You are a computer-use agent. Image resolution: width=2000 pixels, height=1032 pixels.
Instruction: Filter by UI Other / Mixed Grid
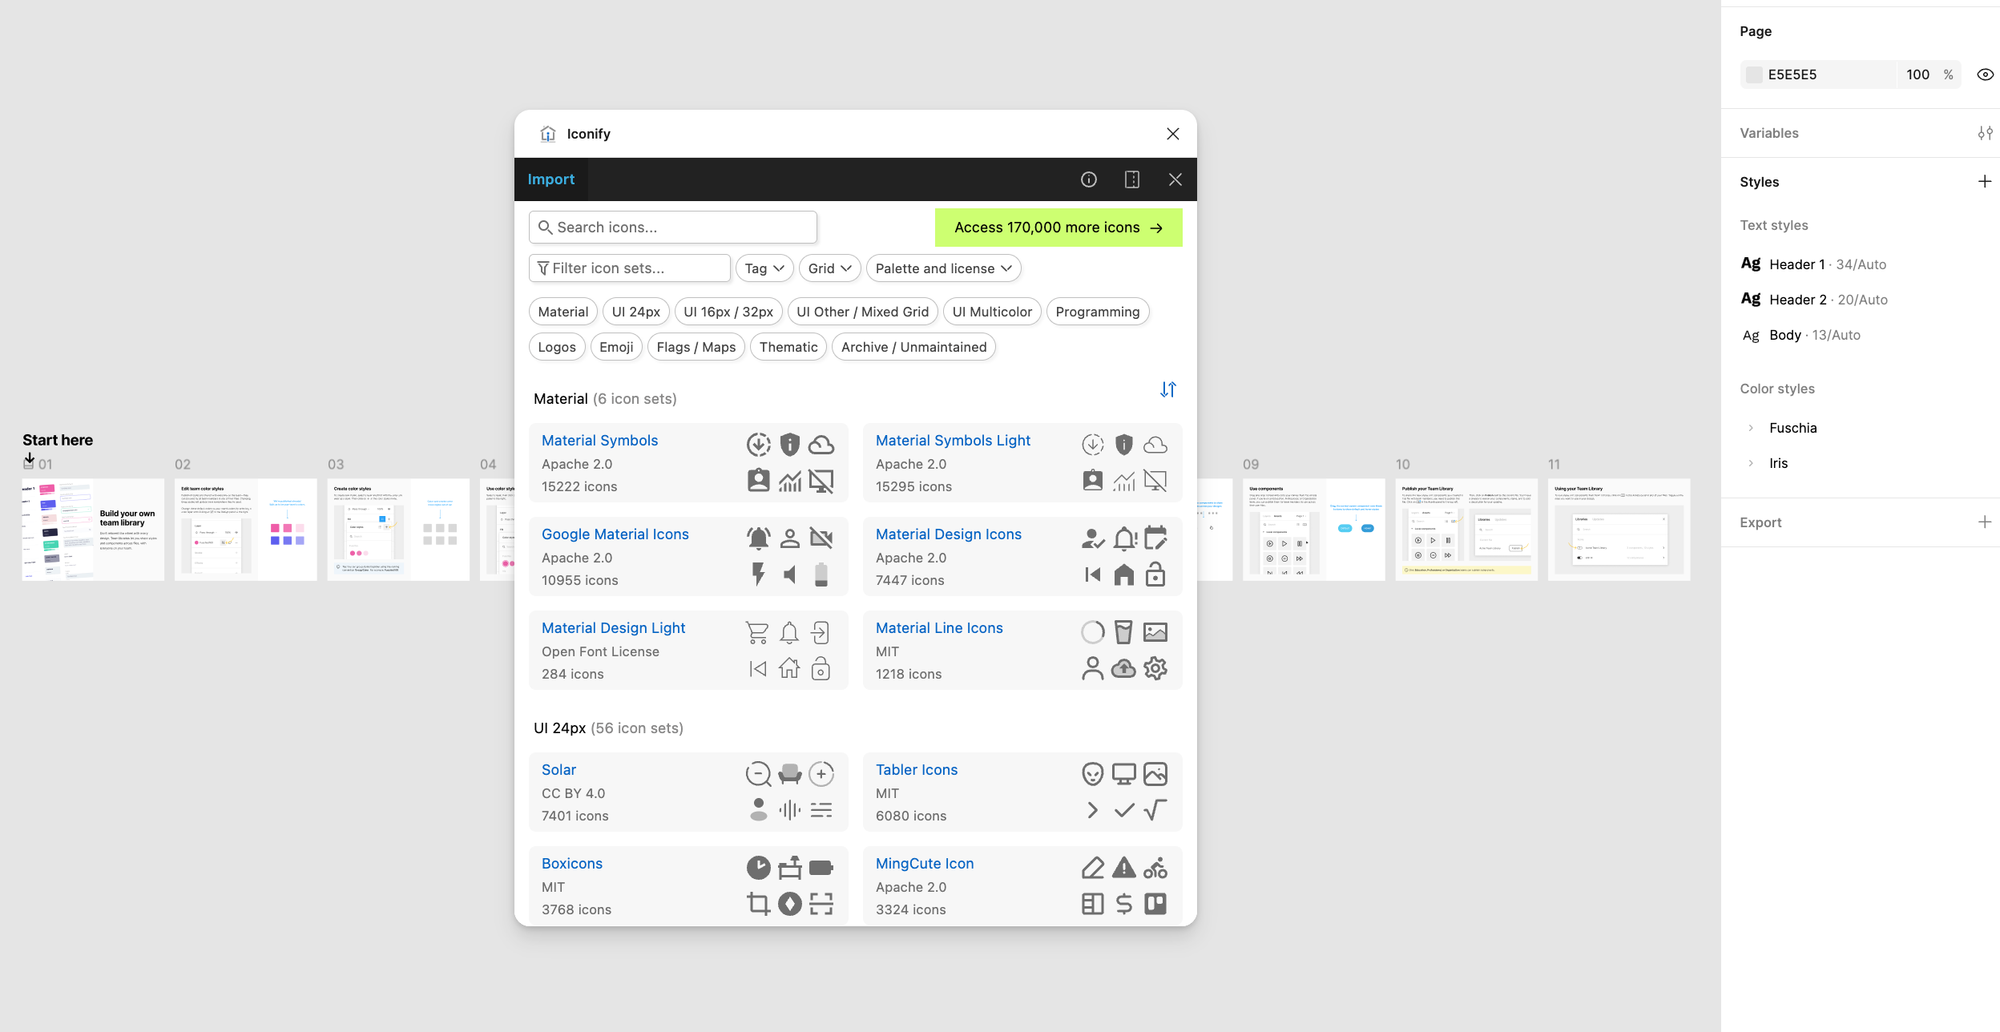[863, 312]
